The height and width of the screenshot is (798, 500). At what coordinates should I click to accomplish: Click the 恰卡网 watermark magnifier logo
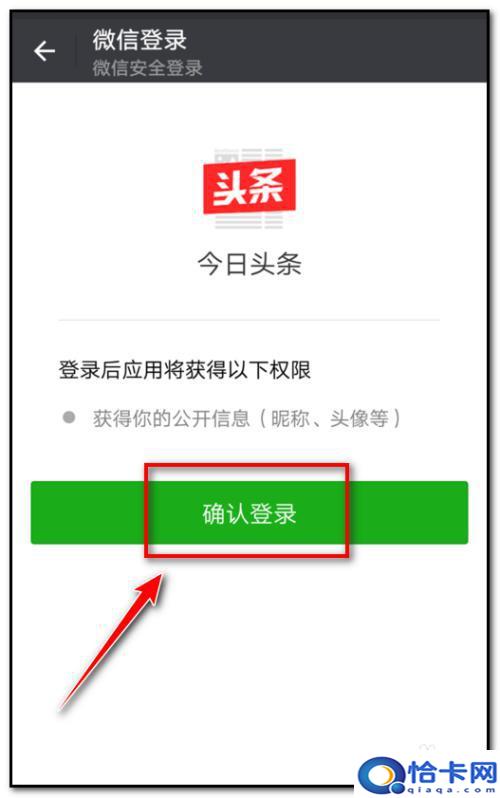pyautogui.click(x=381, y=776)
